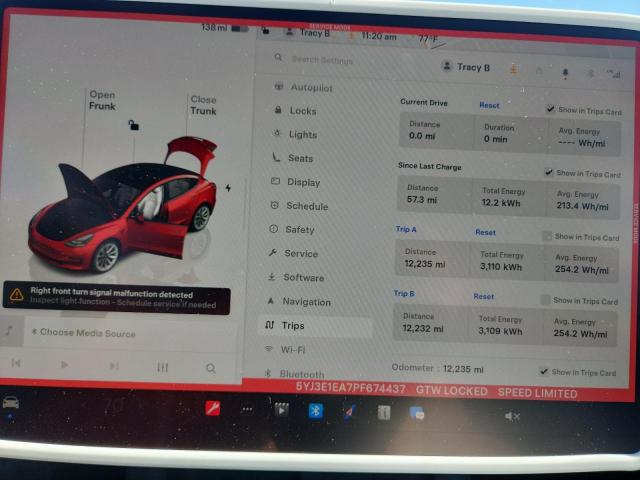Tap the red Model 3 car image
Image resolution: width=640 pixels, height=480 pixels.
coord(122,206)
